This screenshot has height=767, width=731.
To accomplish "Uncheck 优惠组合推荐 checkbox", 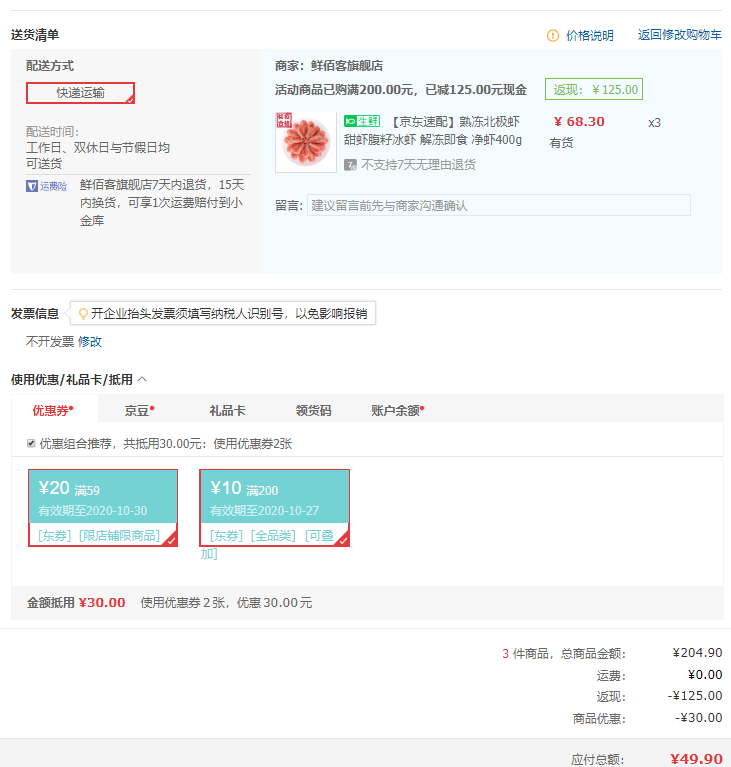I will click(x=31, y=443).
